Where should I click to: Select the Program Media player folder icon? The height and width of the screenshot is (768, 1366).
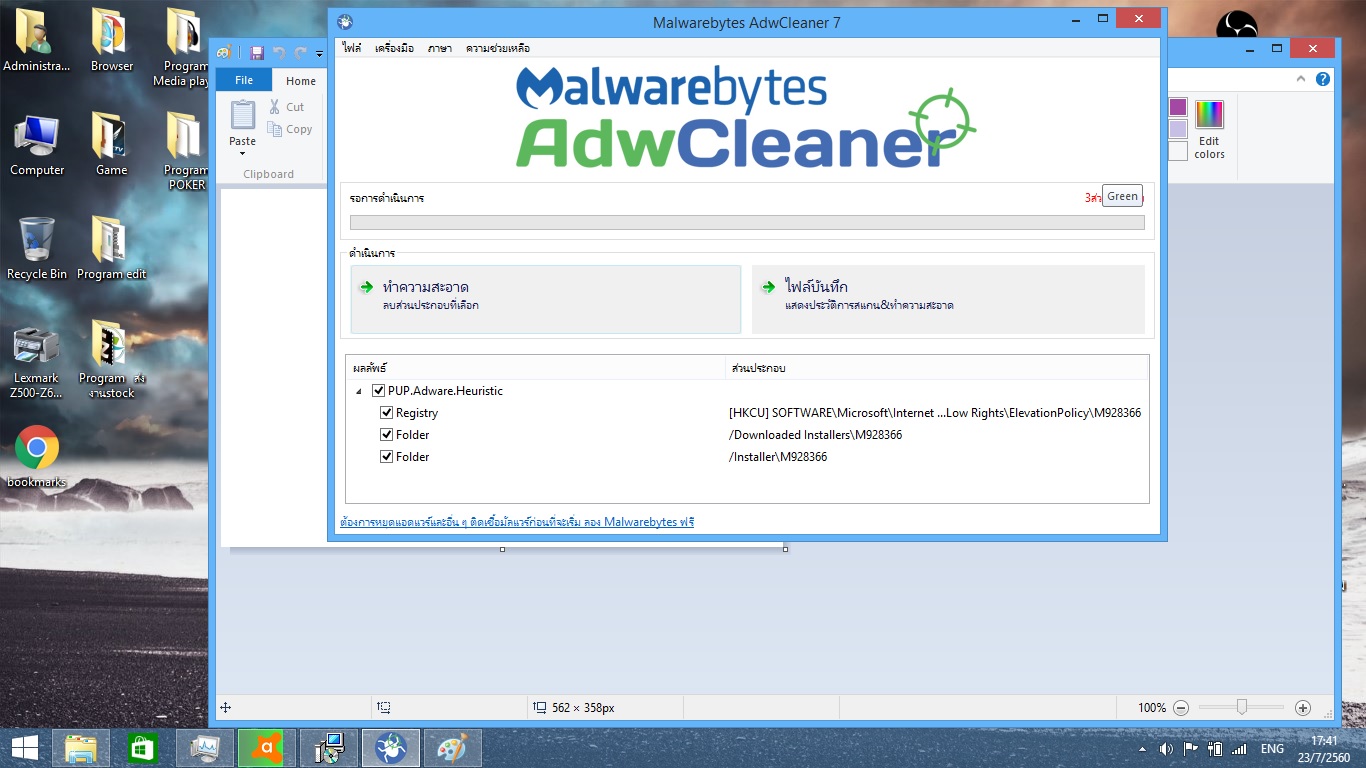tap(186, 32)
